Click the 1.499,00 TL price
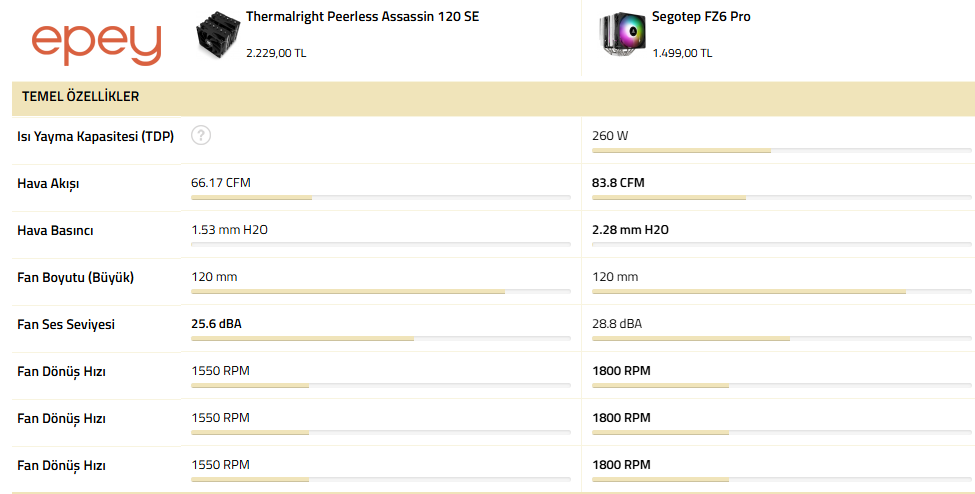The width and height of the screenshot is (975, 494). coord(682,54)
